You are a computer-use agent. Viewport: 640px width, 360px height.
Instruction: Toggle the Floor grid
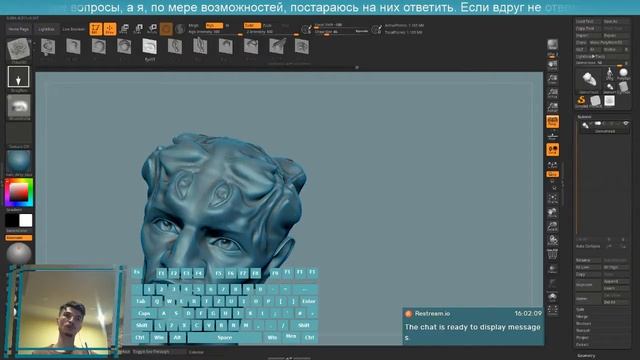coord(553,136)
